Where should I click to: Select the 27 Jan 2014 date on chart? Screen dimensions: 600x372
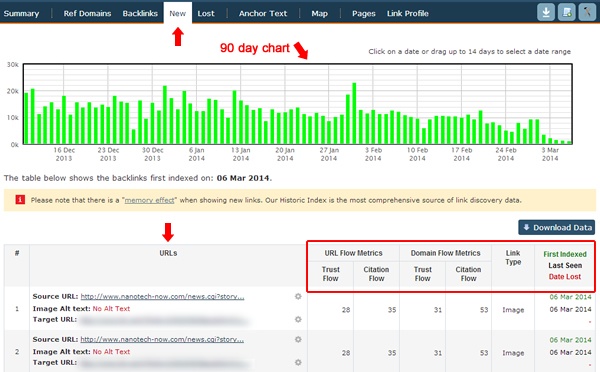click(329, 154)
